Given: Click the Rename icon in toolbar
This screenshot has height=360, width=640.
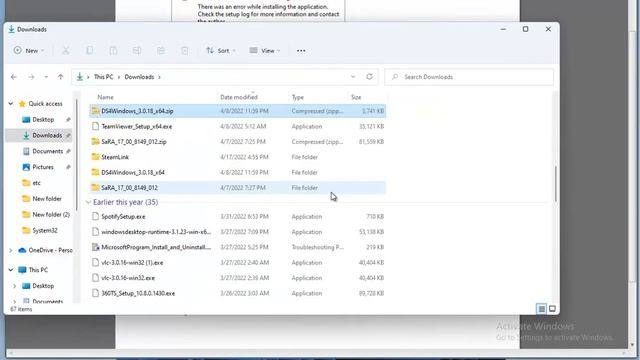Looking at the screenshot, I should click(137, 51).
